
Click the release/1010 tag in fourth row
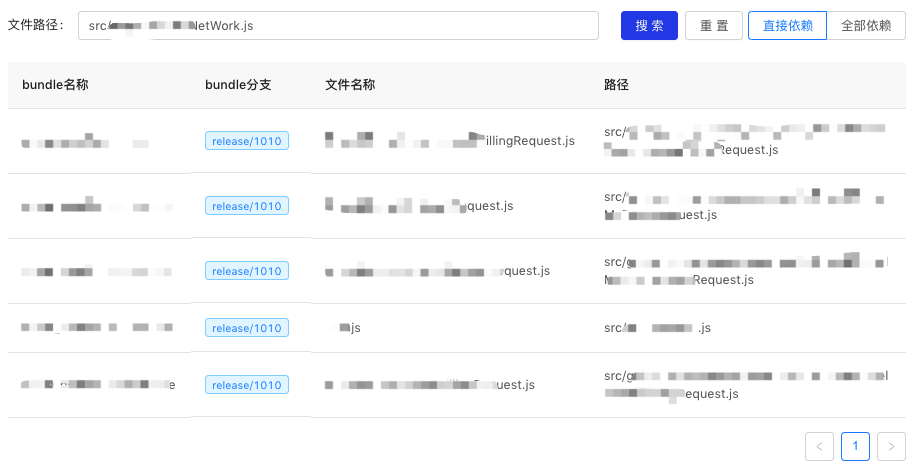point(247,328)
